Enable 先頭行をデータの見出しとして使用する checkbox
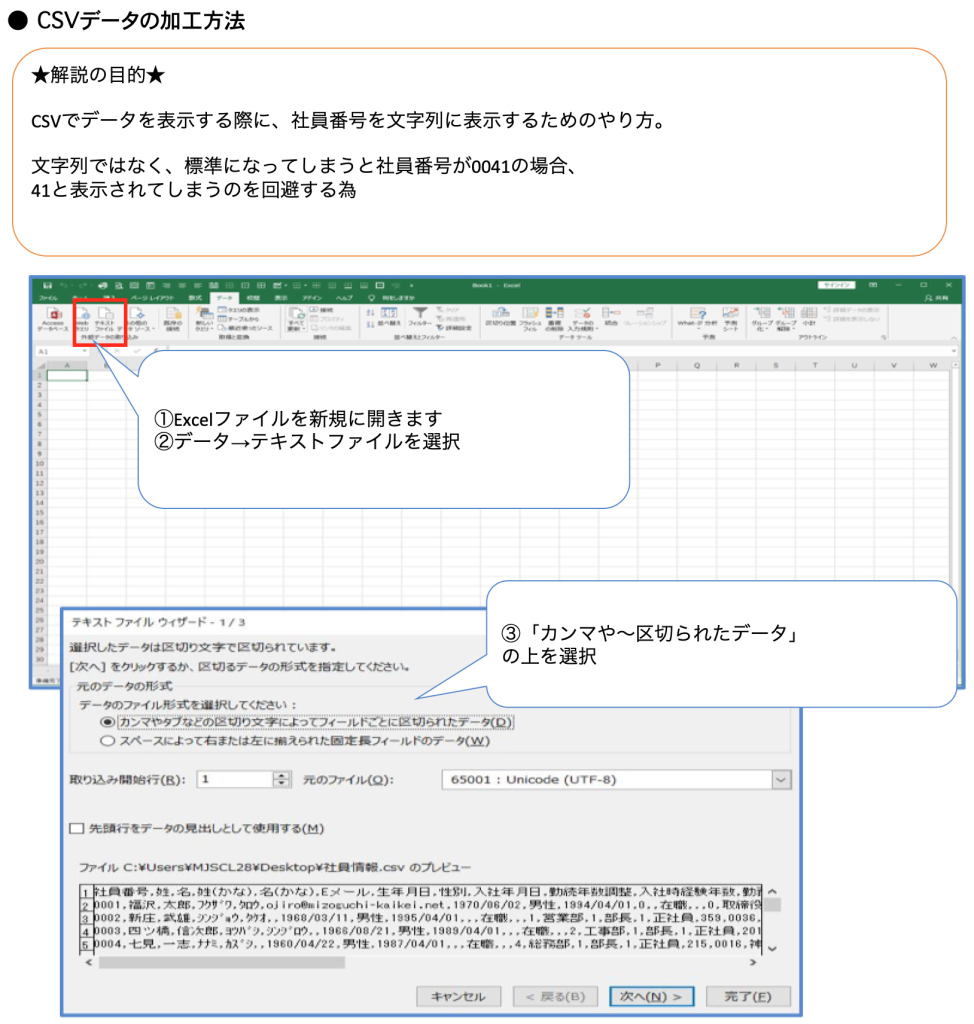This screenshot has height=1024, width=974. pyautogui.click(x=77, y=828)
